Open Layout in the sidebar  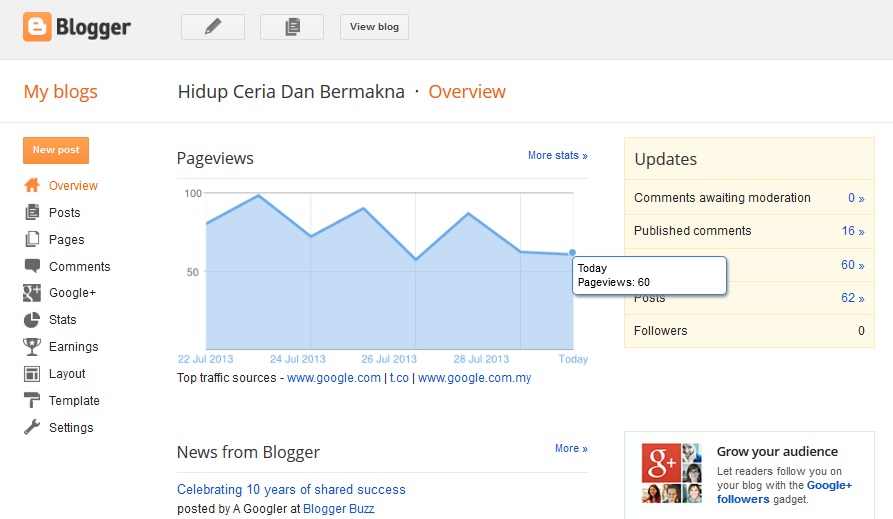(67, 374)
